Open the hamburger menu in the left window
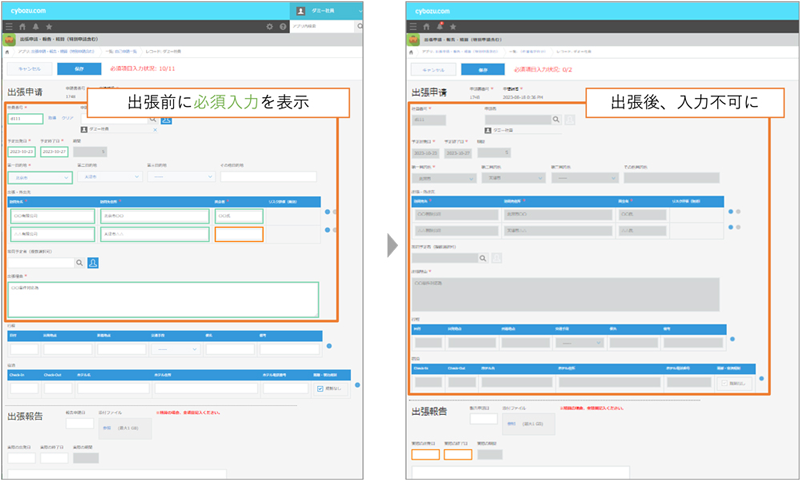Image resolution: width=800 pixels, height=480 pixels. [x=10, y=26]
